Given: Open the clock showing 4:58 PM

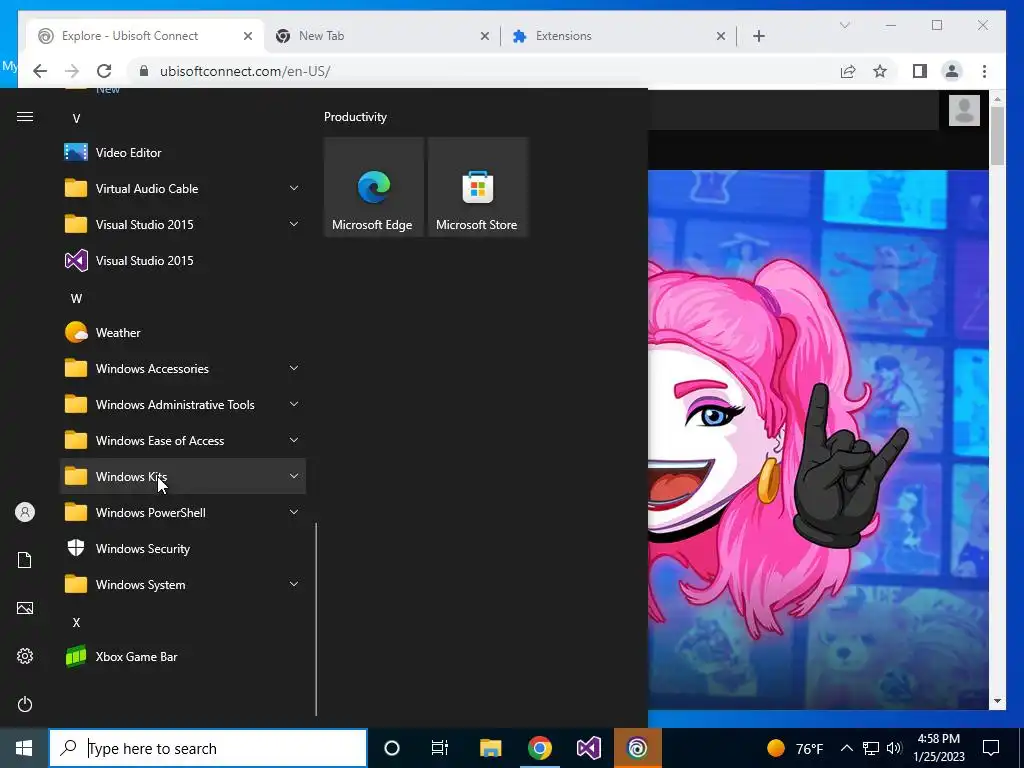Looking at the screenshot, I should (x=938, y=748).
